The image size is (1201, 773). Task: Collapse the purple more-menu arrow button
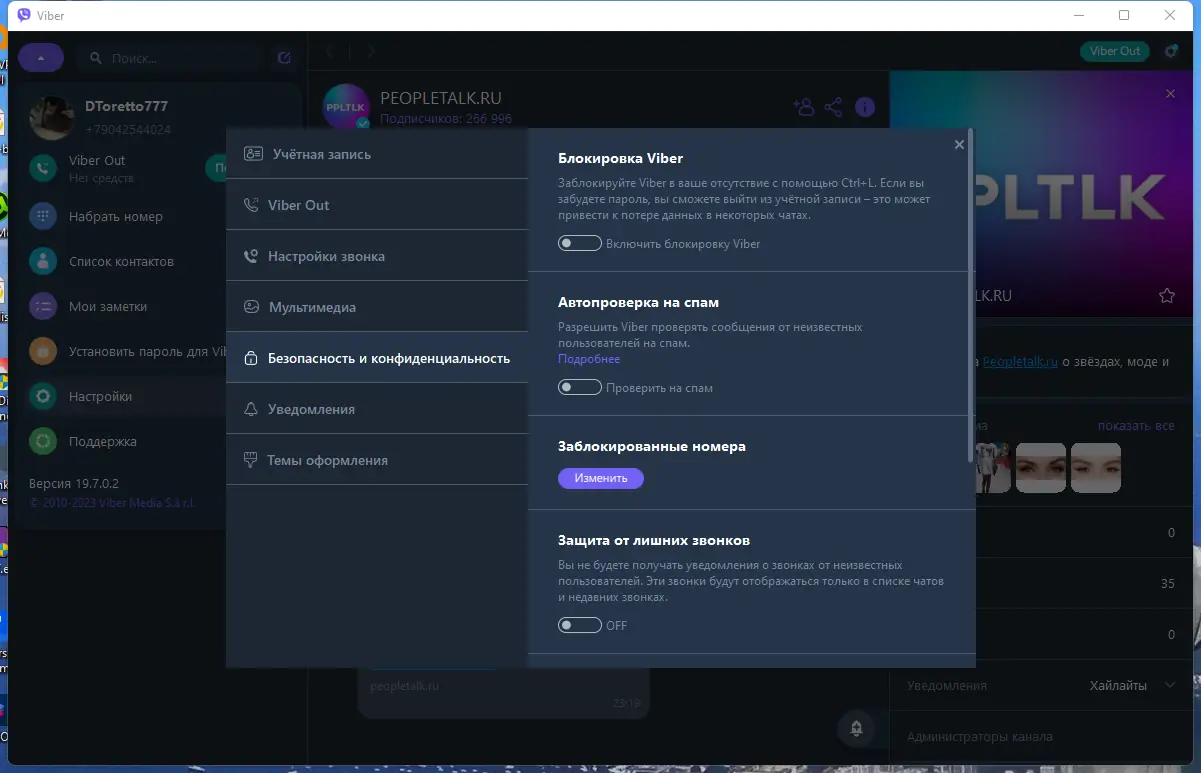41,58
